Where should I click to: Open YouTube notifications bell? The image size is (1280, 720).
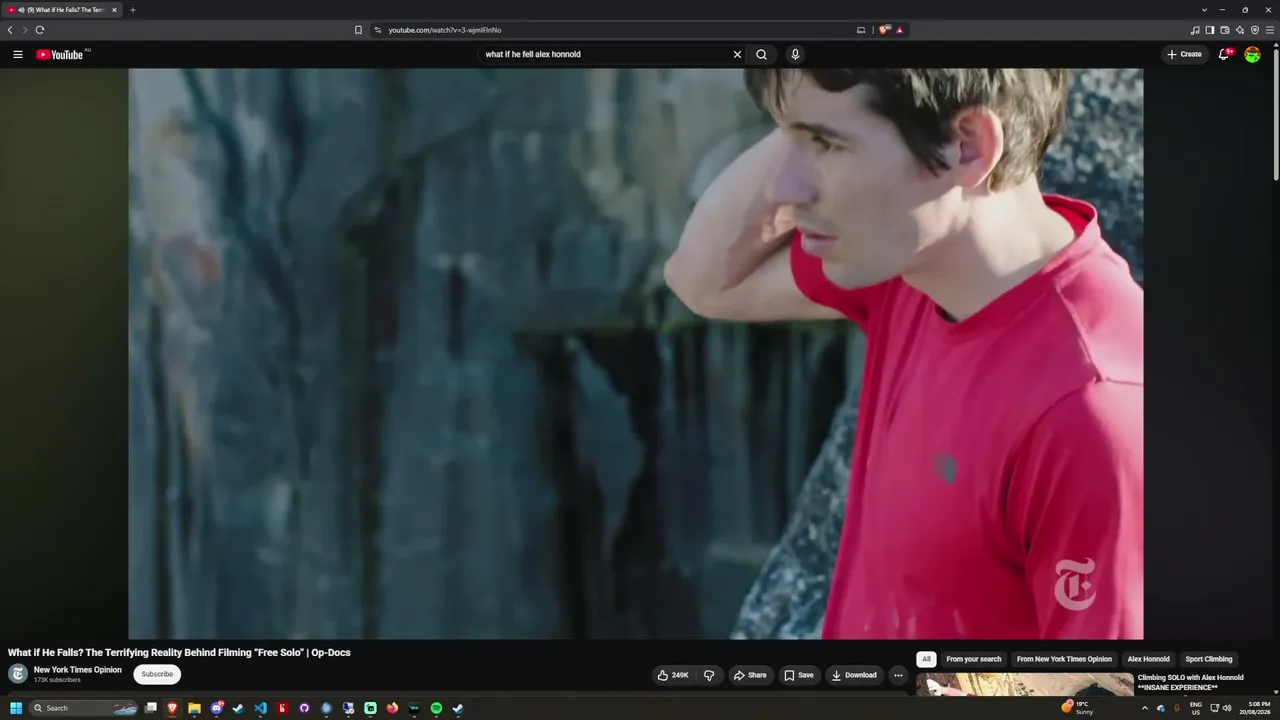point(1223,54)
